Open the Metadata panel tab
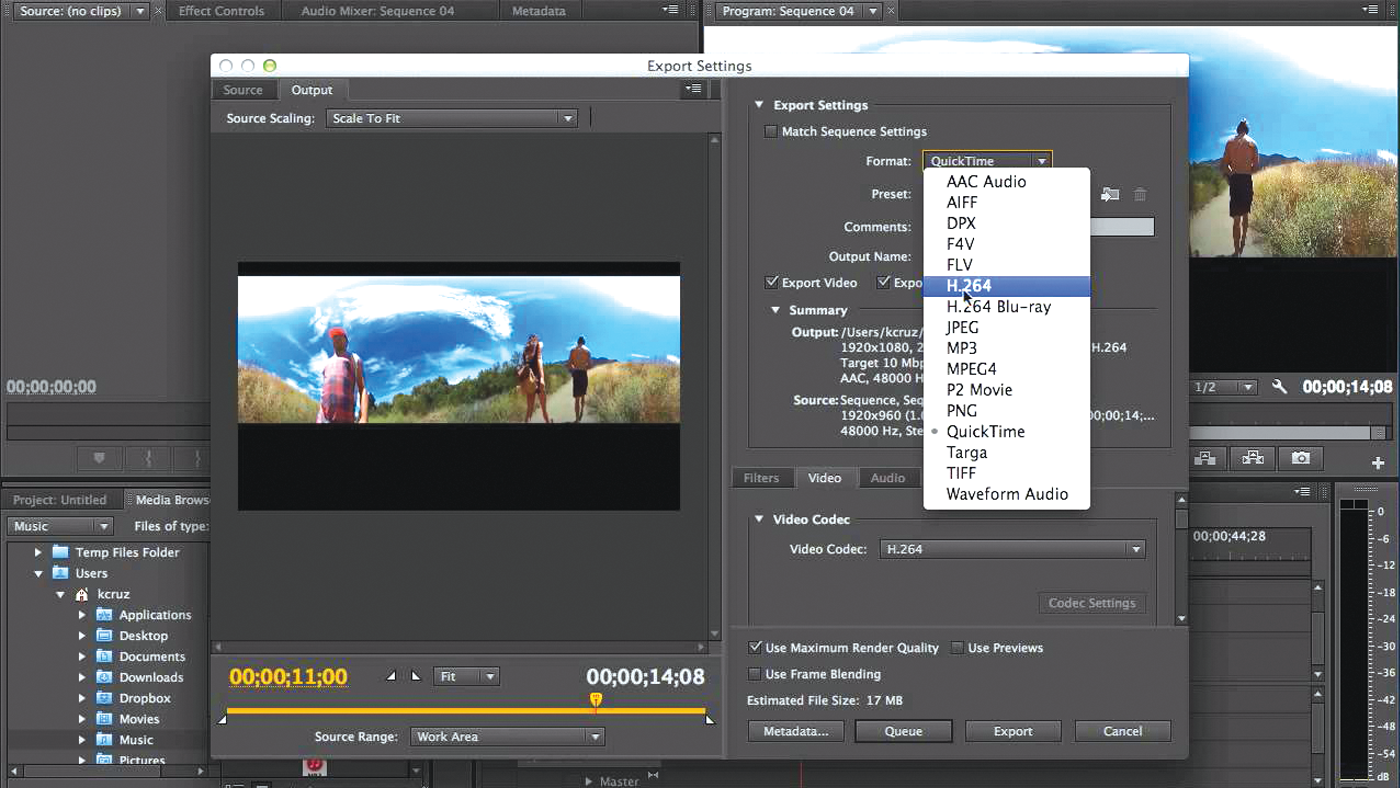 (538, 11)
